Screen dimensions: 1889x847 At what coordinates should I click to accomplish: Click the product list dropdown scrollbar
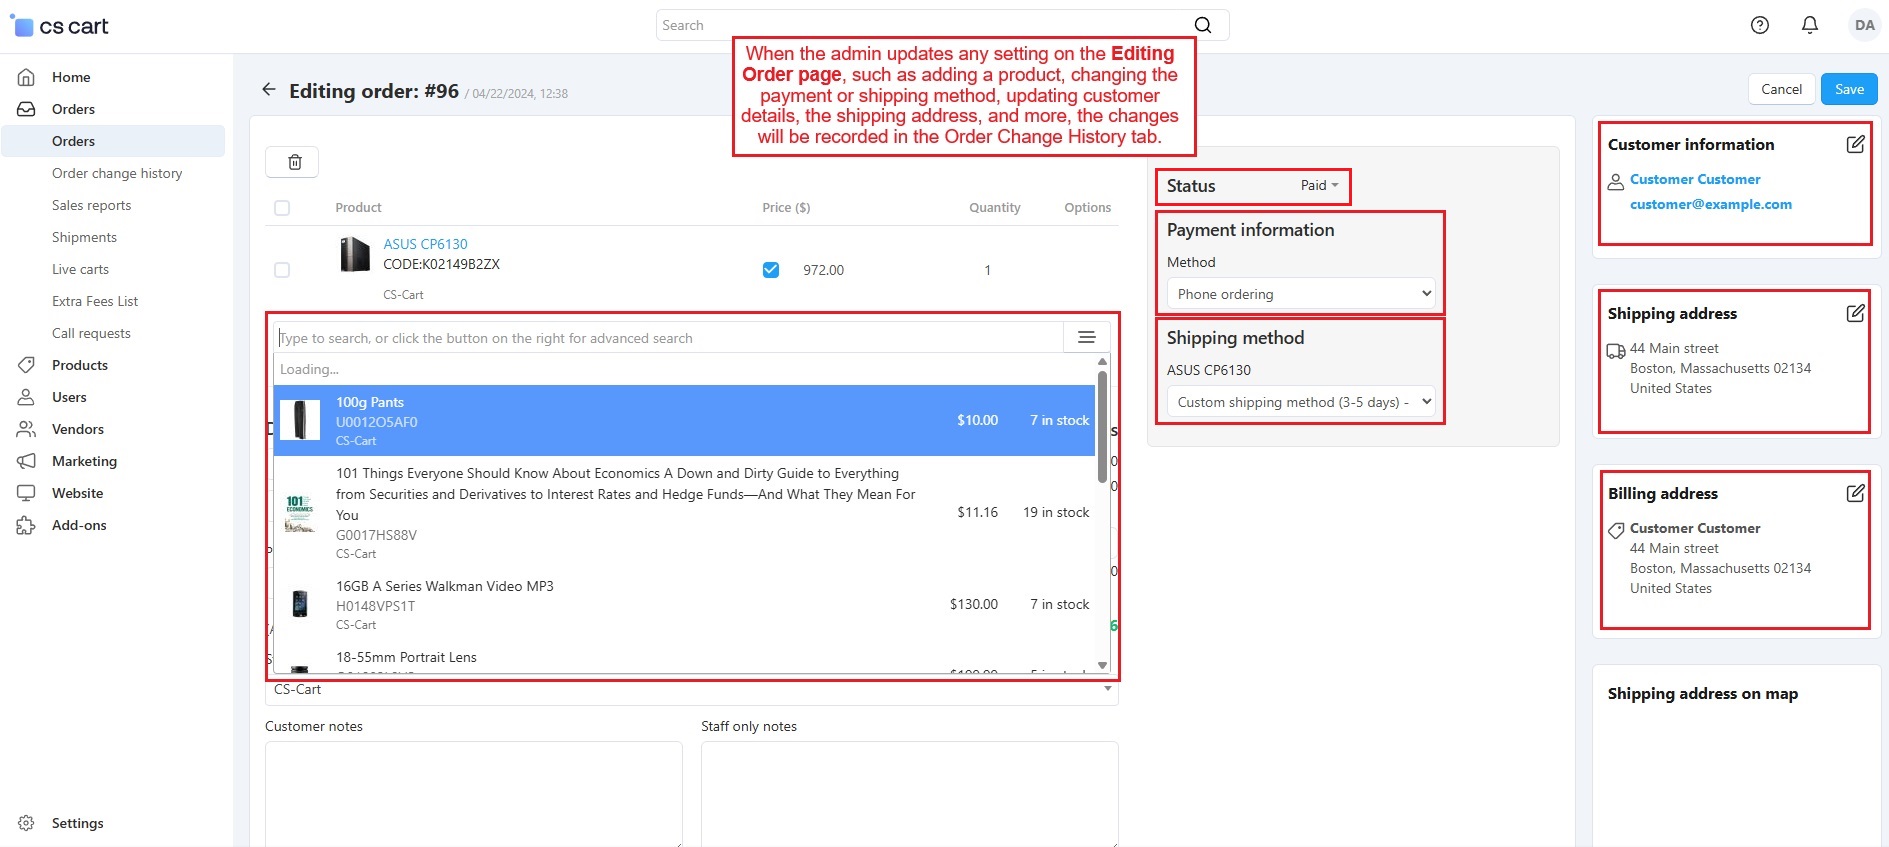pos(1102,425)
